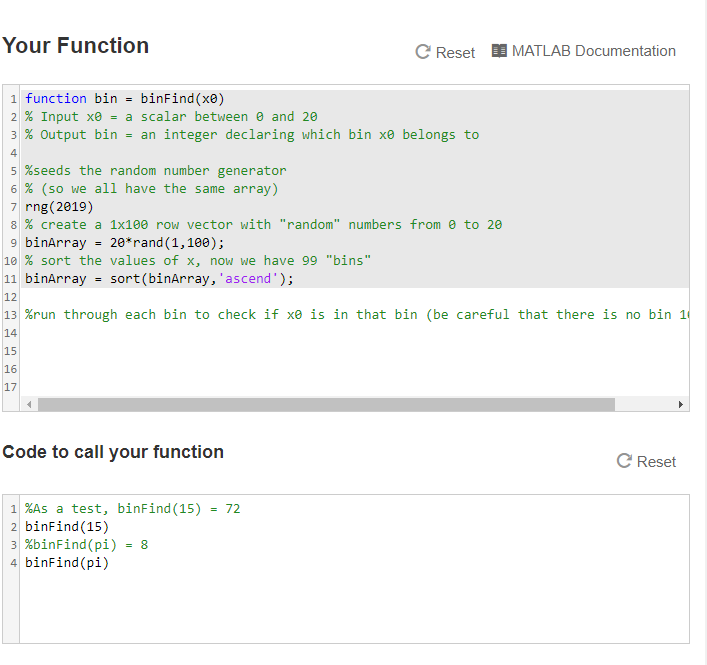Click Reset text in Code to call section
Image resolution: width=707 pixels, height=665 pixels.
pyautogui.click(x=656, y=462)
